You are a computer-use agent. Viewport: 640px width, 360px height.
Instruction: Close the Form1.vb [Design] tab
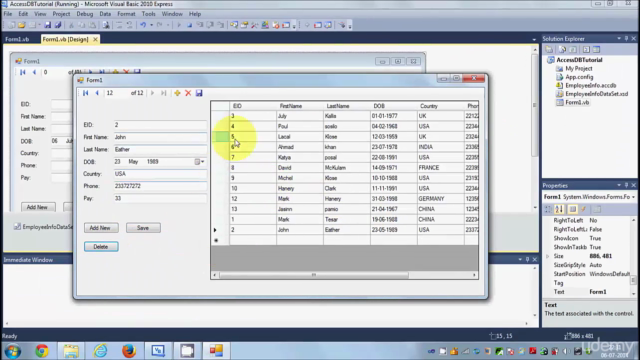pyautogui.click(x=95, y=40)
